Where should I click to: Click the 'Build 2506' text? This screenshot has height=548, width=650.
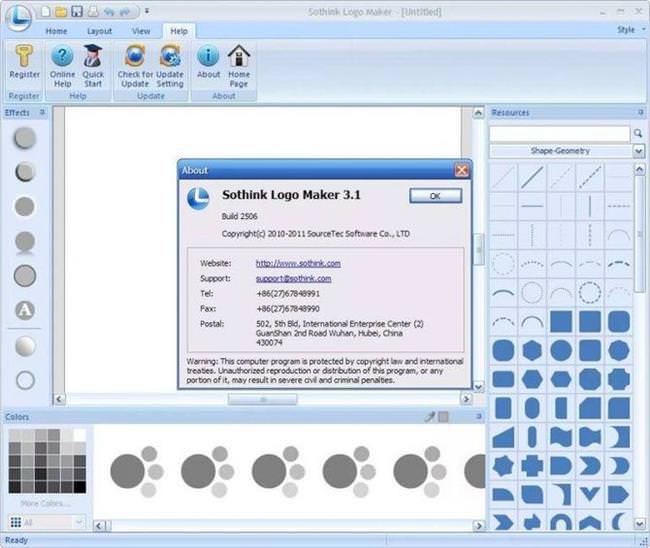pyautogui.click(x=239, y=216)
